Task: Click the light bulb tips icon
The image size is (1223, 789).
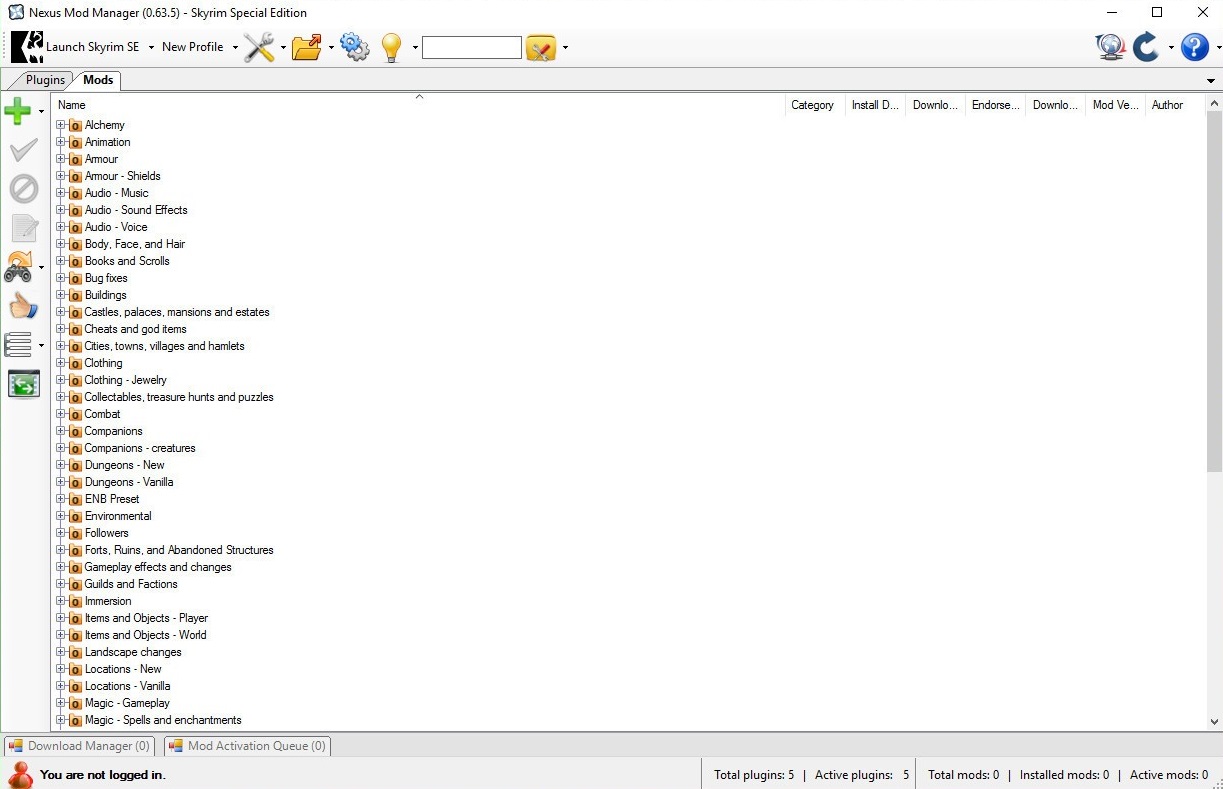Action: 391,47
